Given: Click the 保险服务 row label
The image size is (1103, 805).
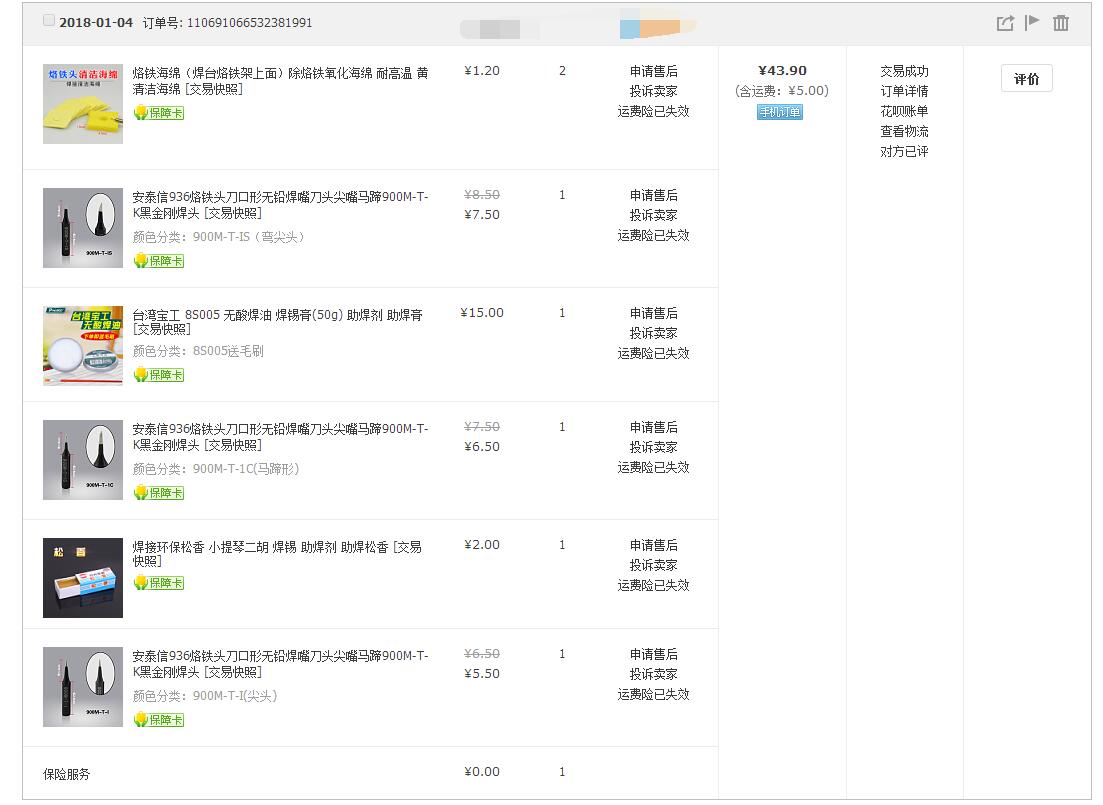Looking at the screenshot, I should coord(67,775).
